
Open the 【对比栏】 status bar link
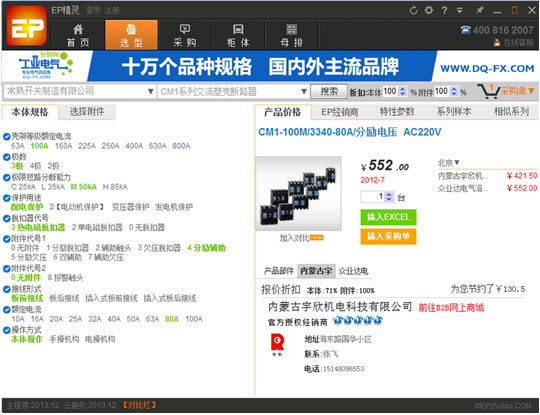[140, 405]
